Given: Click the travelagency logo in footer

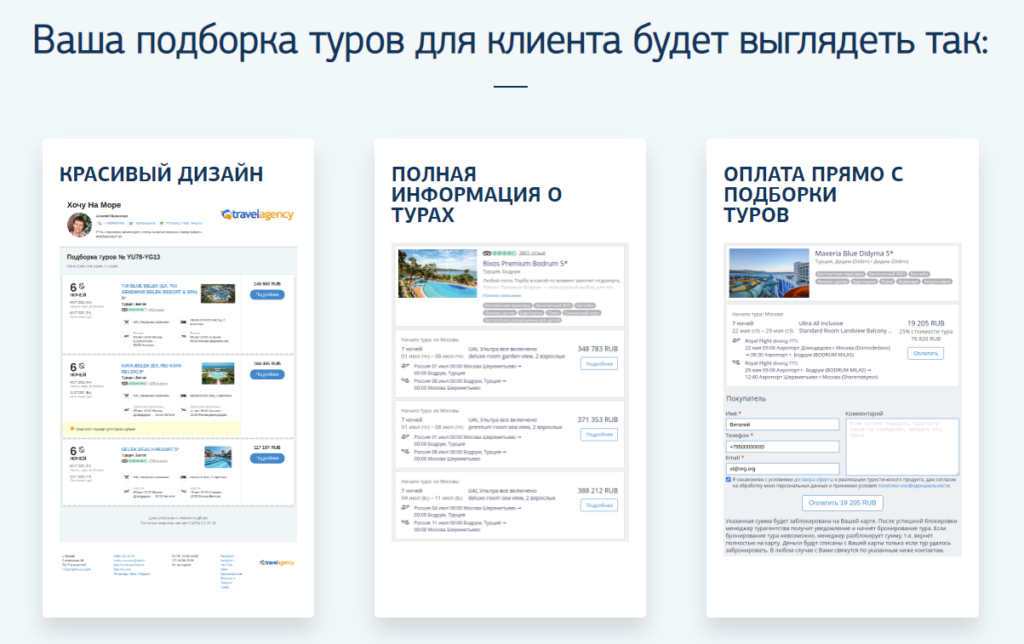Looking at the screenshot, I should (x=277, y=563).
